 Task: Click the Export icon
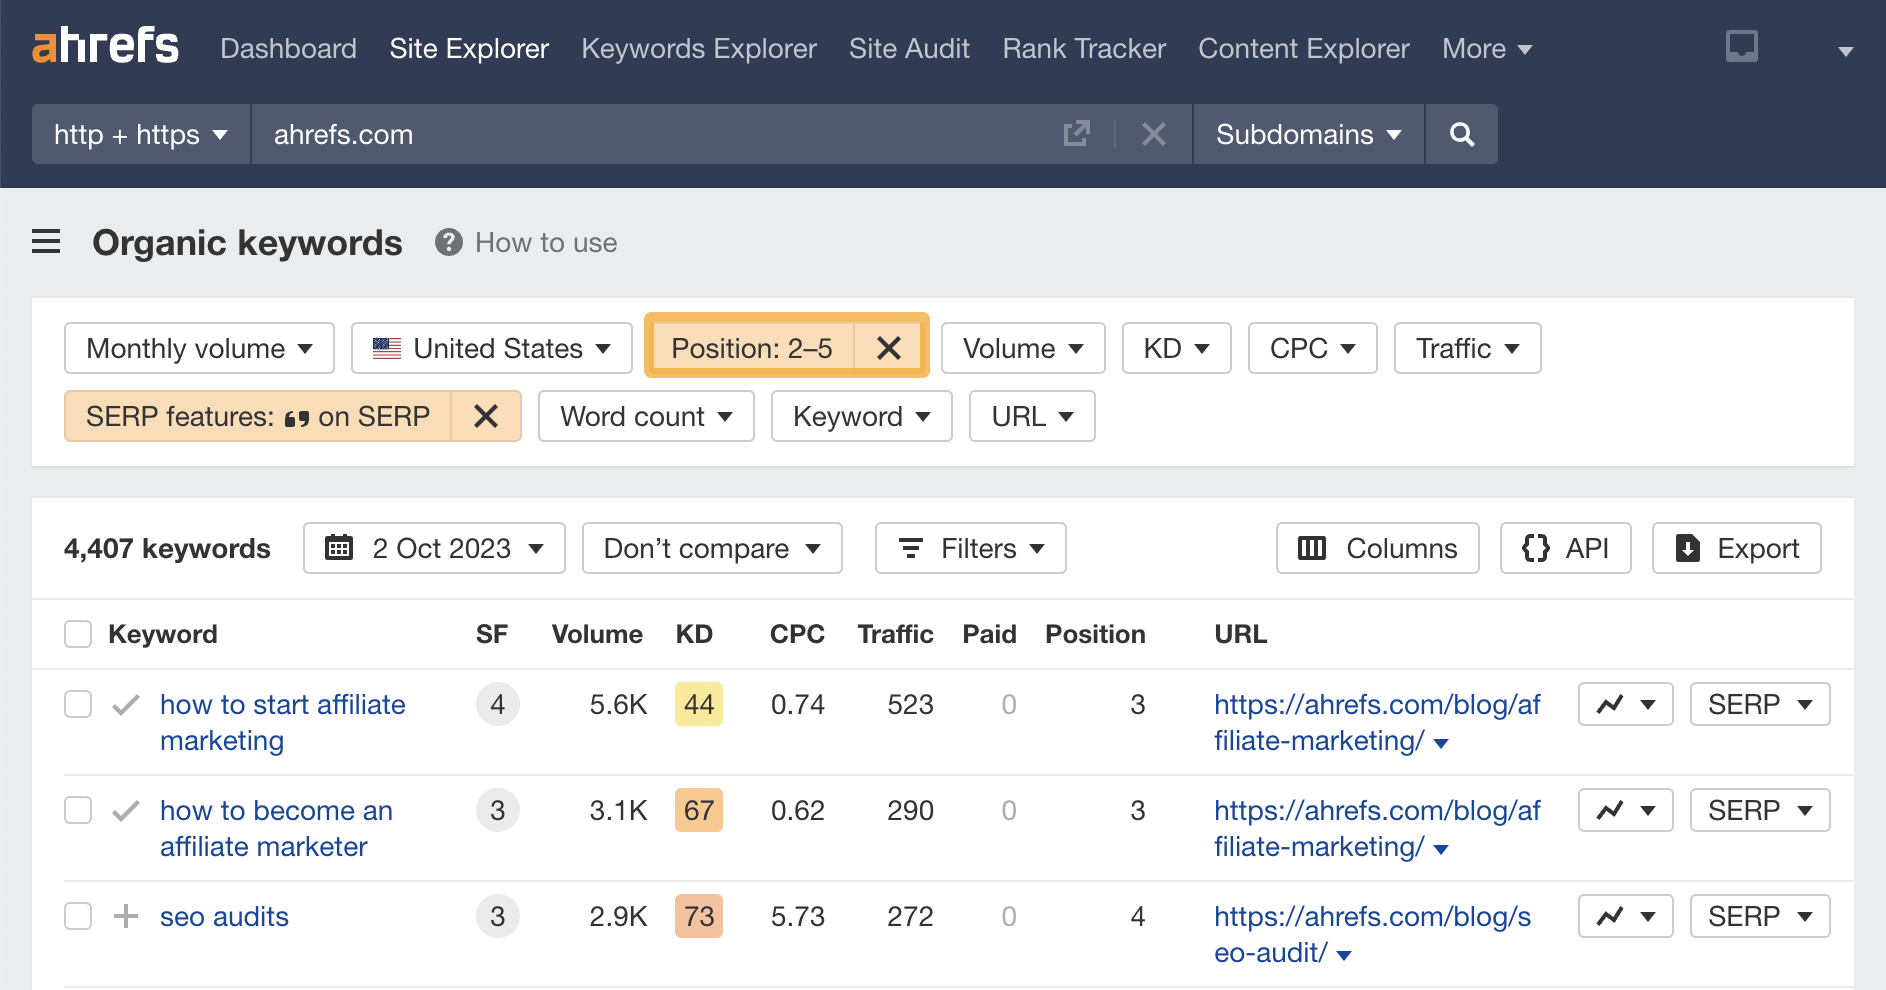tap(1687, 548)
